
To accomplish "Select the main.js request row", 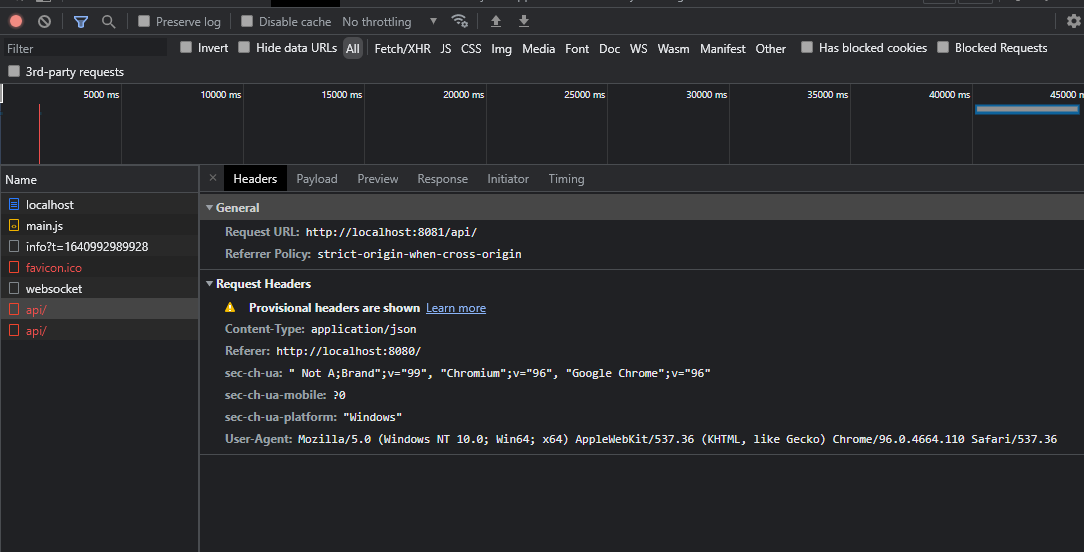I will click(100, 226).
